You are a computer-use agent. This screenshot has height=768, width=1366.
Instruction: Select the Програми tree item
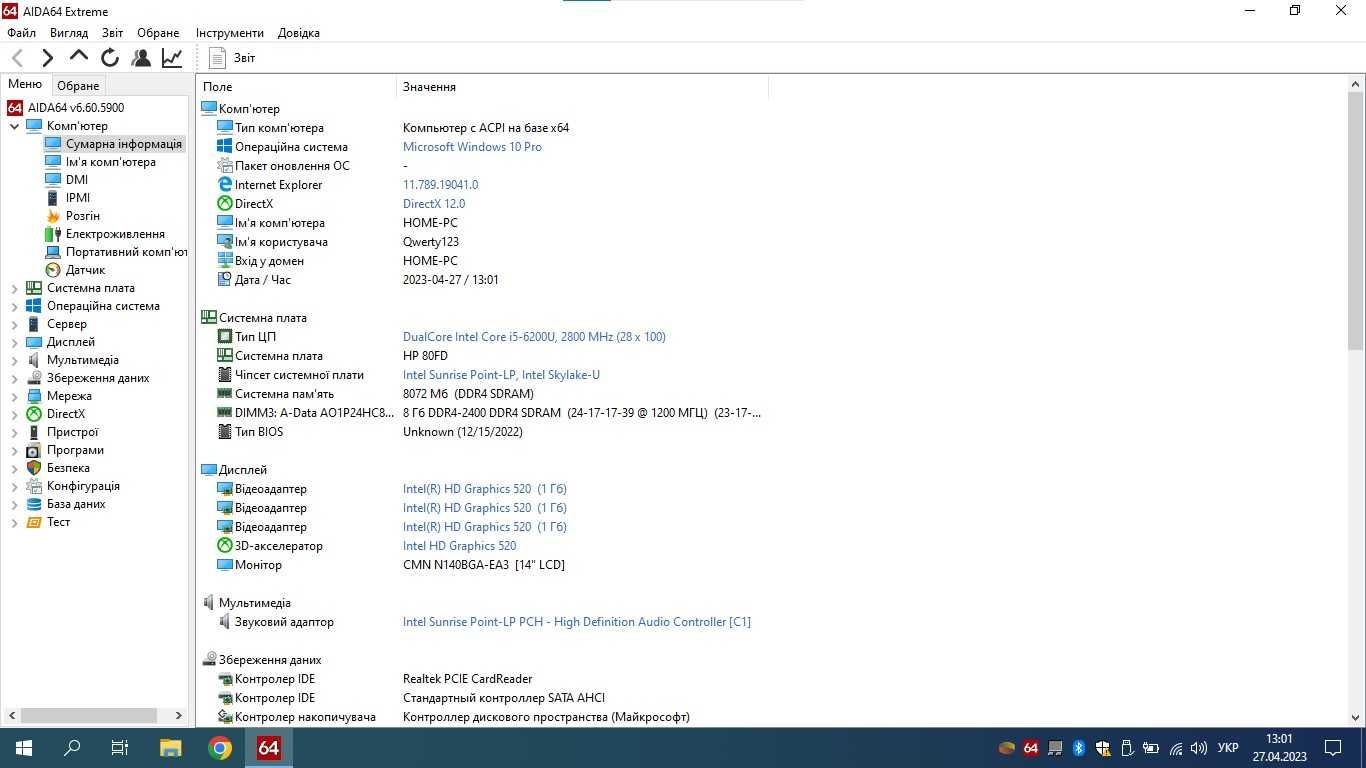75,450
